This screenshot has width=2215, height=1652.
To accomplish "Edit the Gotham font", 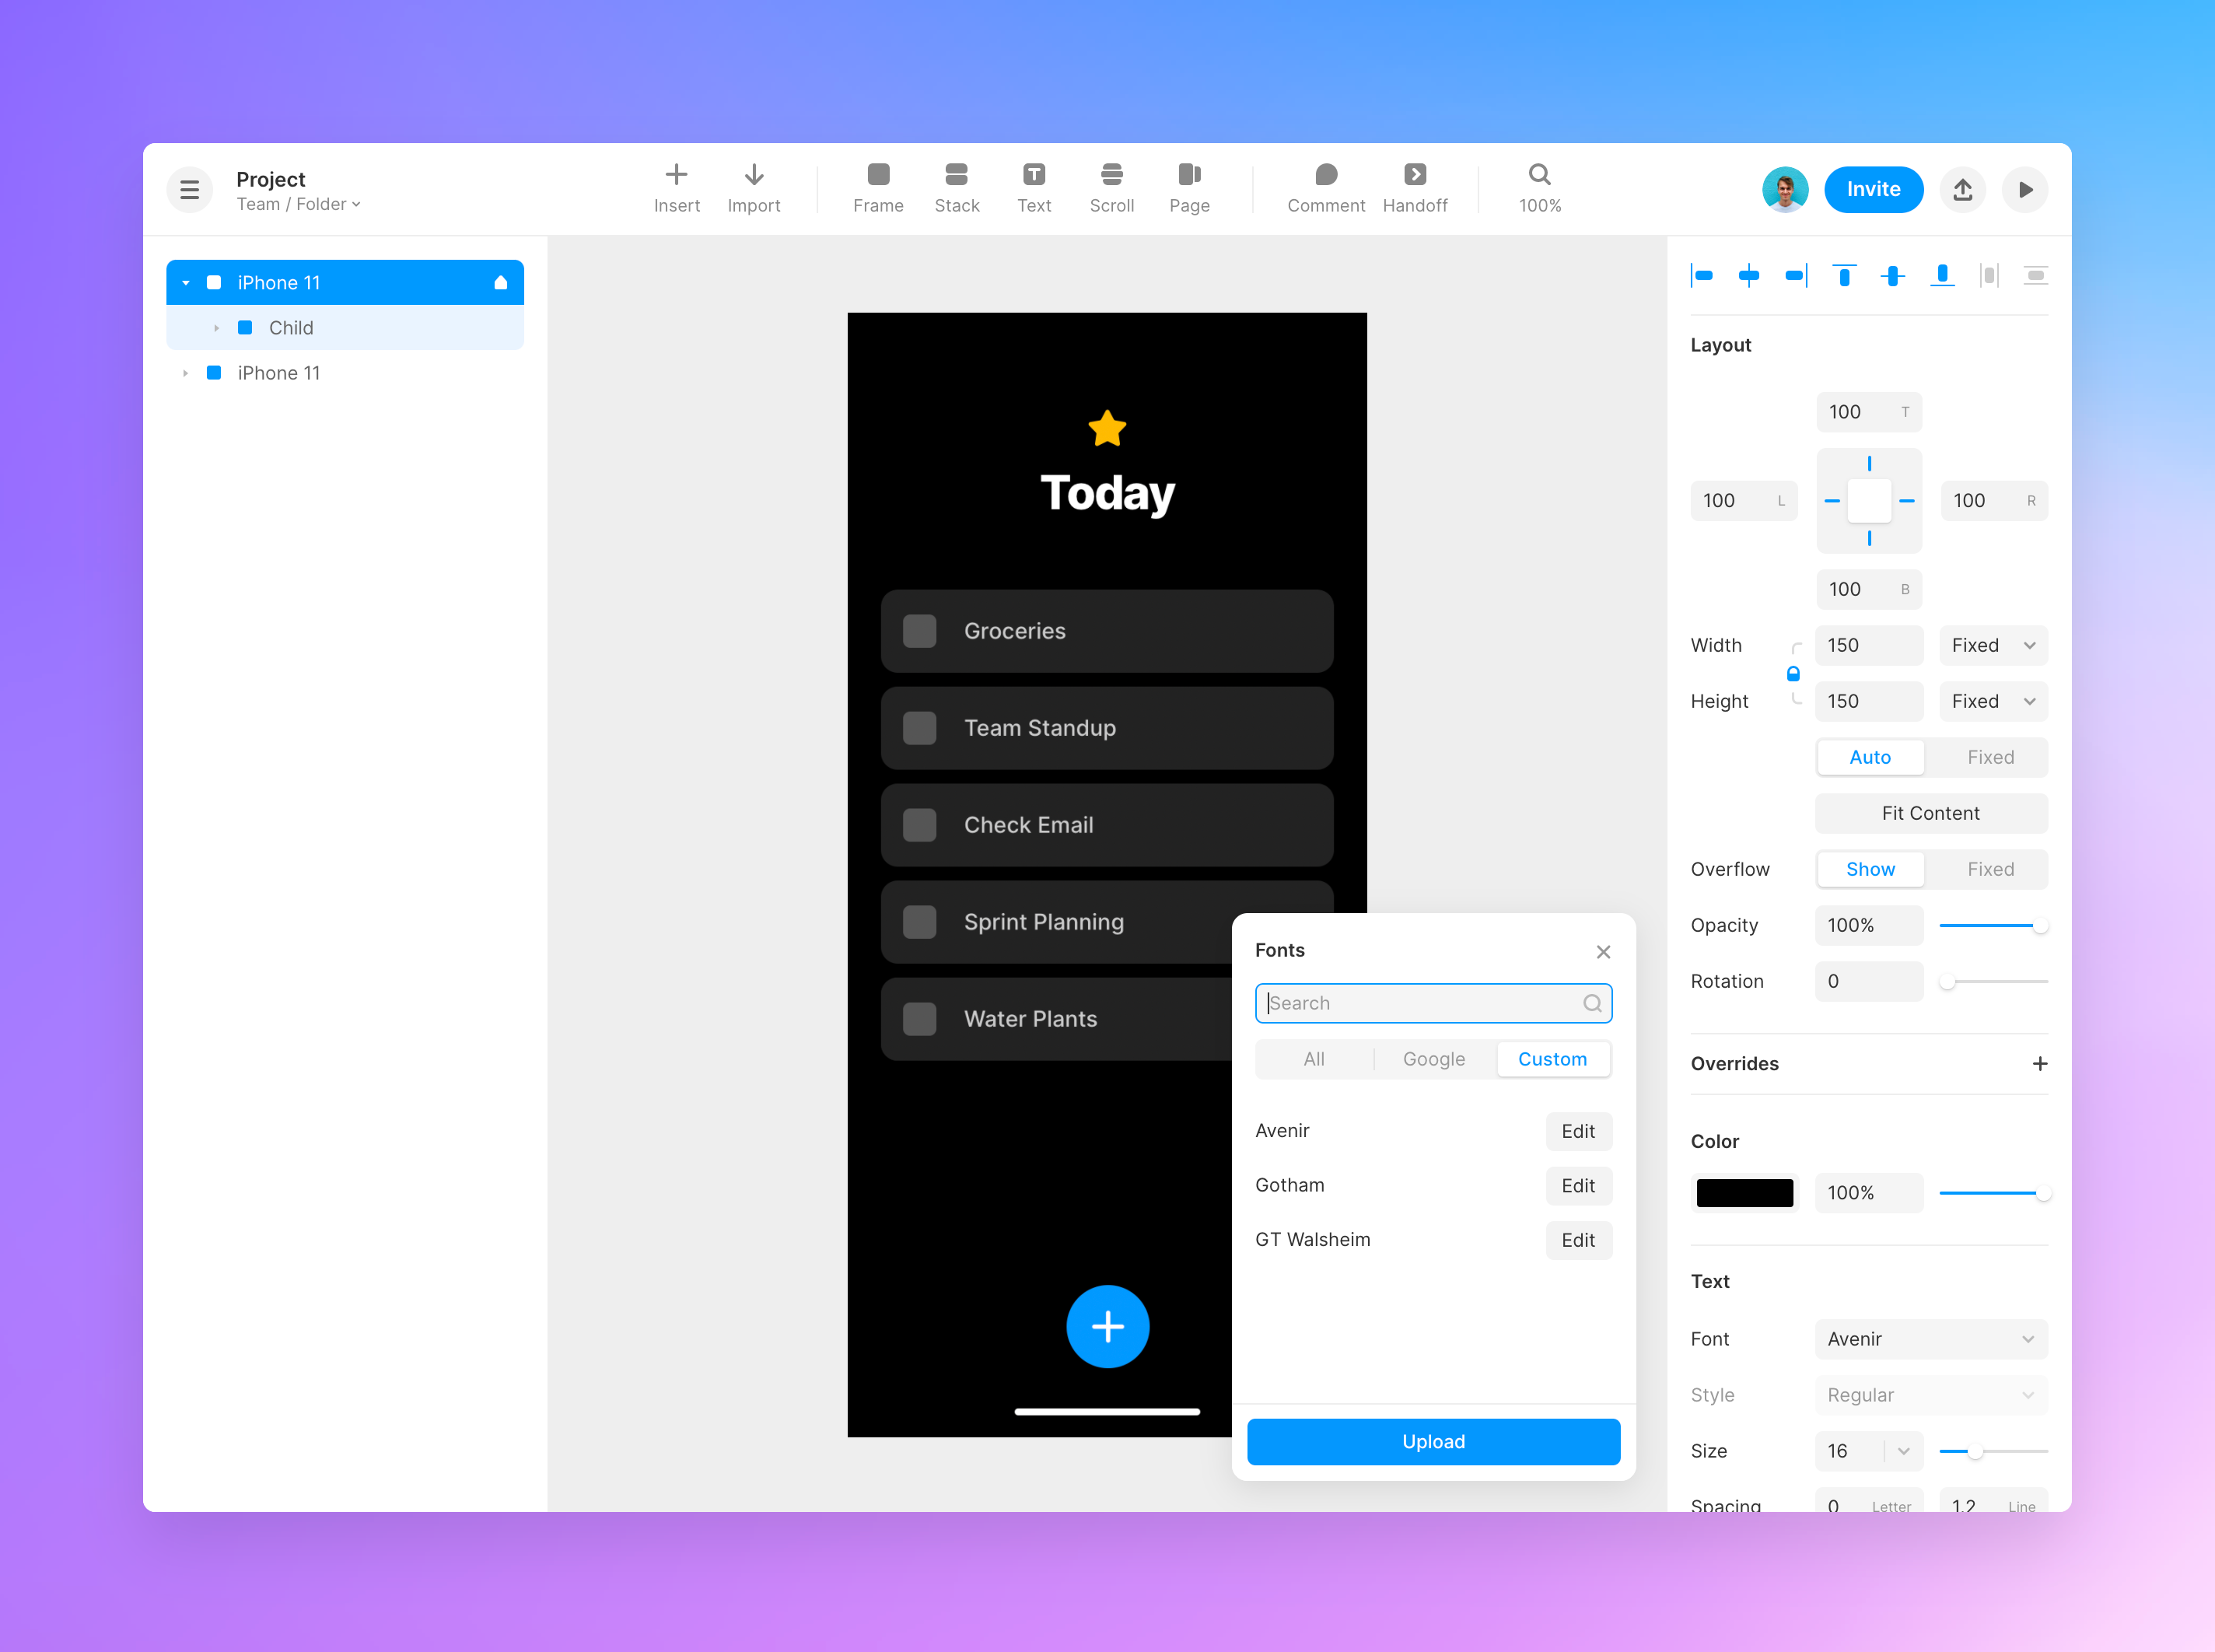I will click(1578, 1186).
